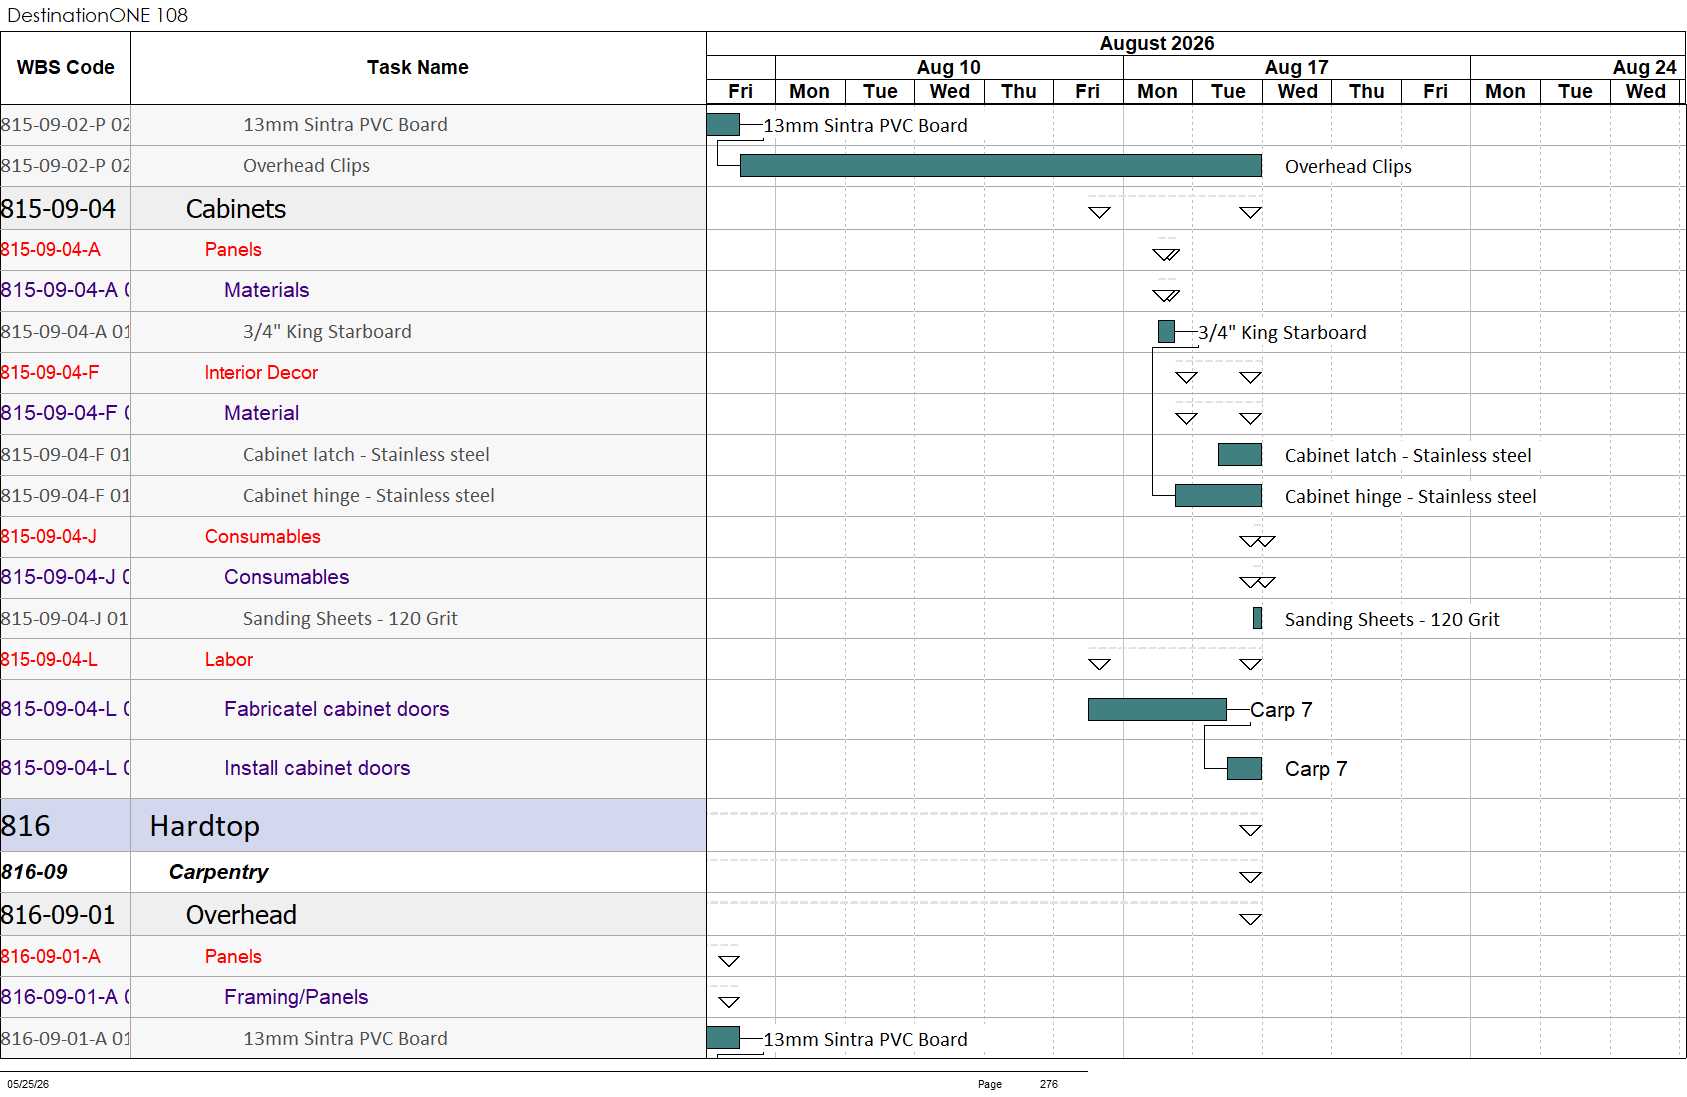Viewport: 1687px width, 1097px height.
Task: Select the Cabinet hinge - Stainless steel bar
Action: tap(1218, 496)
